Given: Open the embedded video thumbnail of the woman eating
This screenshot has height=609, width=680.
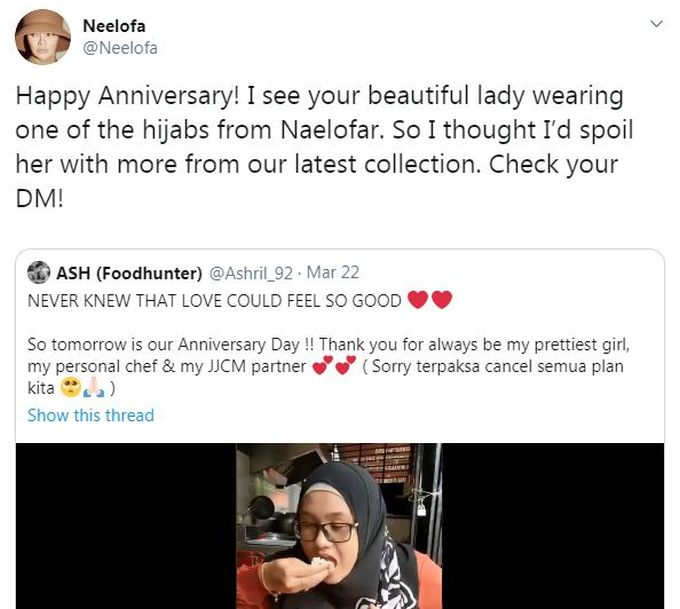Looking at the screenshot, I should pyautogui.click(x=339, y=526).
